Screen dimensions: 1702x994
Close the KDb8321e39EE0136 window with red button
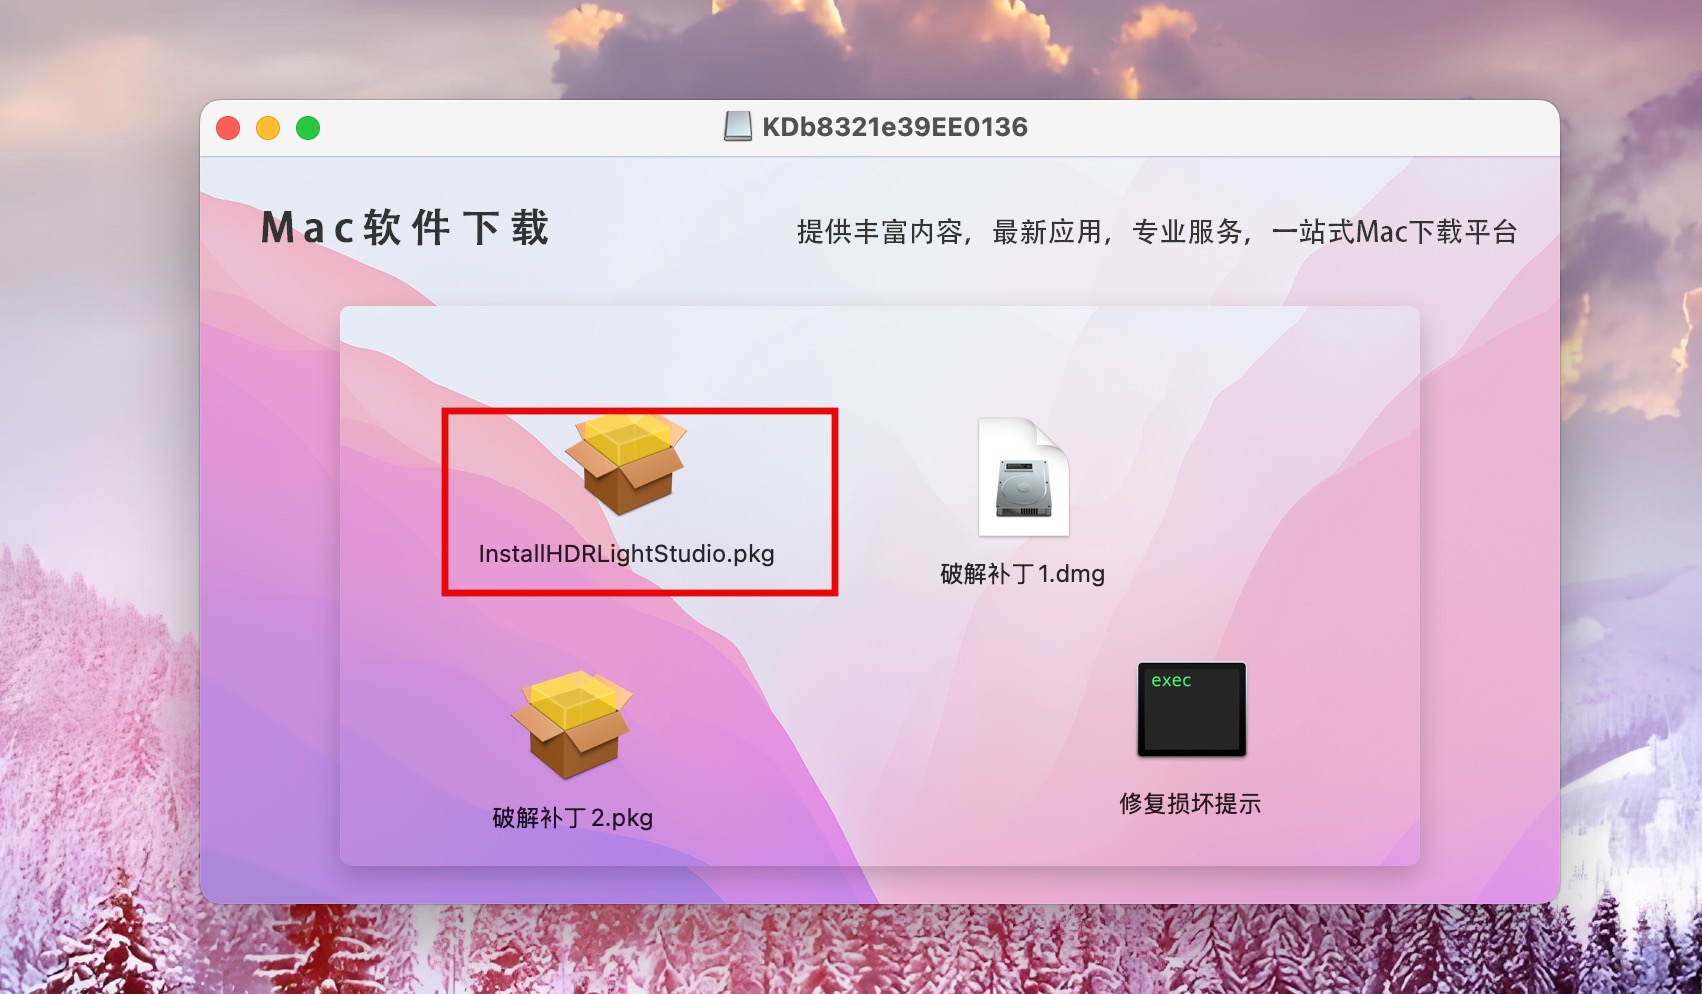tap(228, 128)
